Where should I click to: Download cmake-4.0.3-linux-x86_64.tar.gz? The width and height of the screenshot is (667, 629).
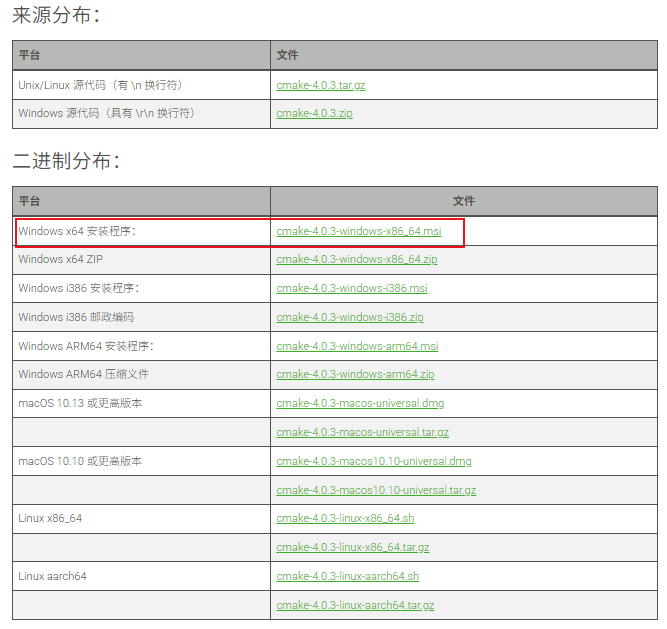(353, 547)
